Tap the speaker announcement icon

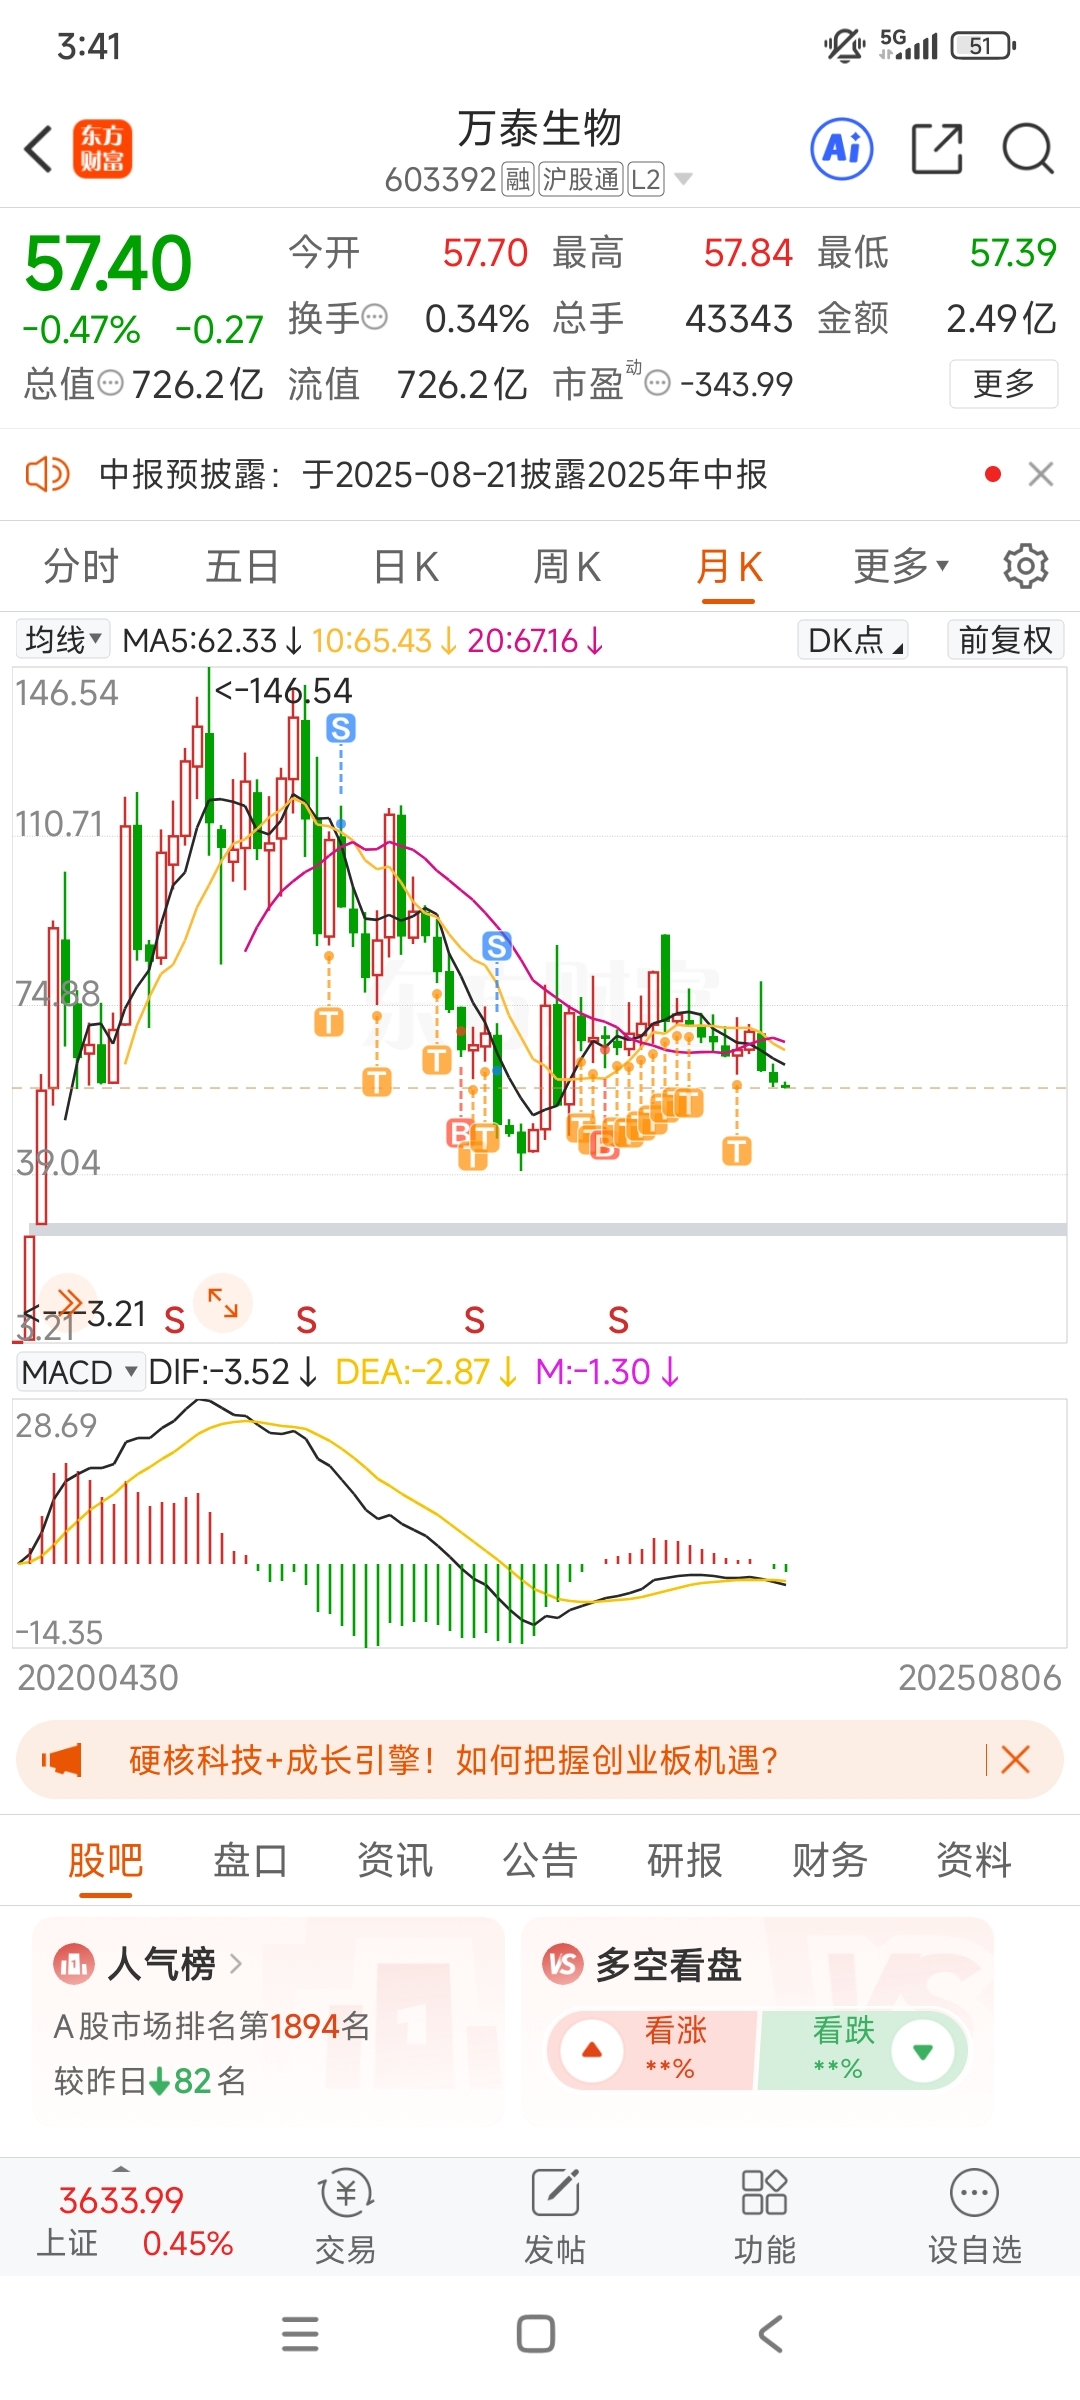pyautogui.click(x=46, y=474)
